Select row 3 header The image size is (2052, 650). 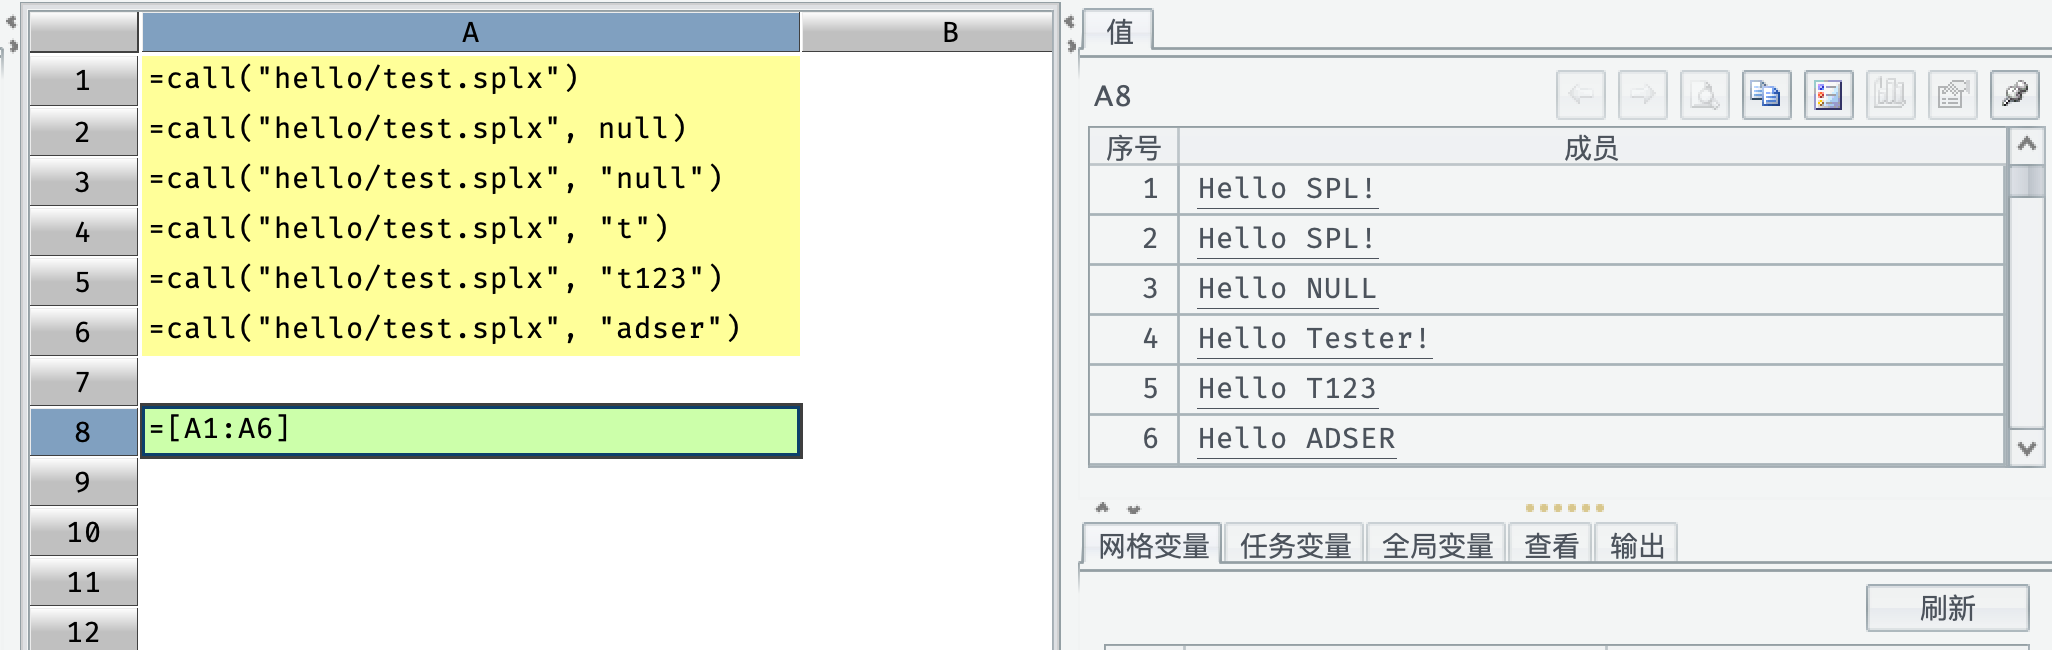[x=83, y=182]
